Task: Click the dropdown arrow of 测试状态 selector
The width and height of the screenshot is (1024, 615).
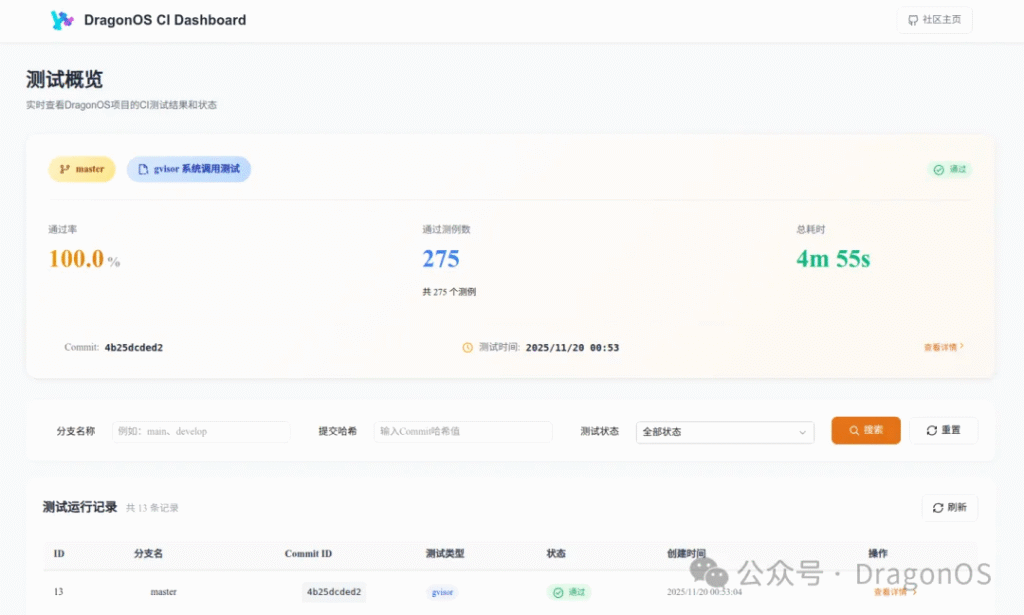Action: pos(804,431)
